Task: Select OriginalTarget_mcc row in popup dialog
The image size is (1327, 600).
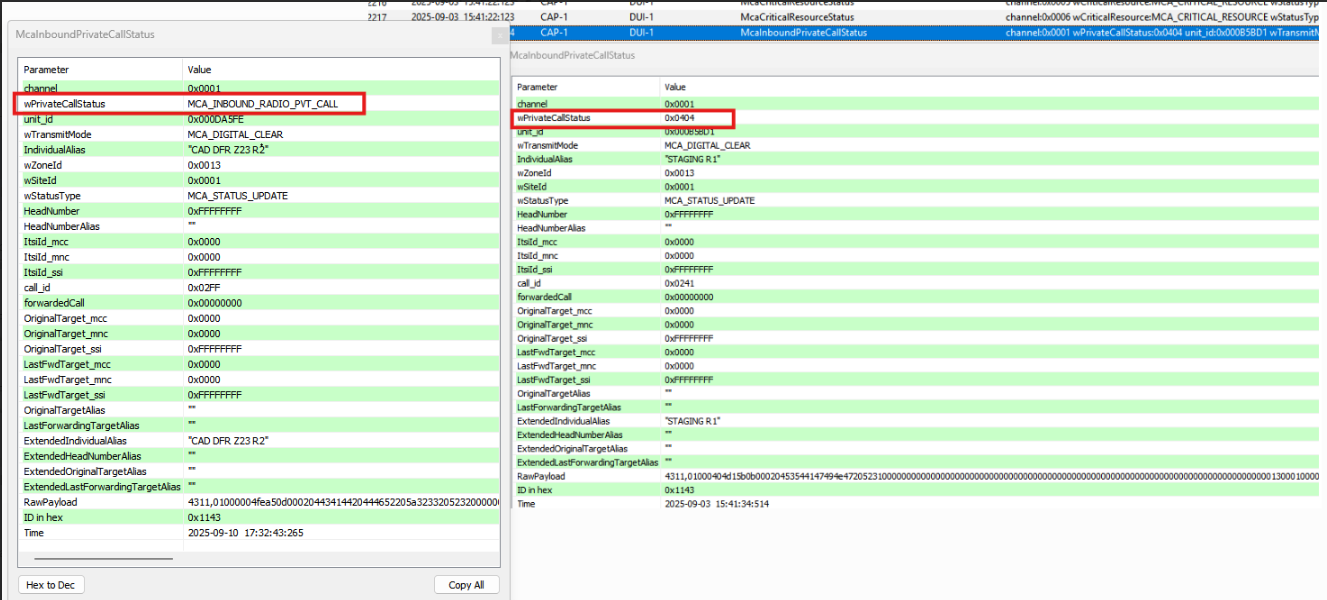Action: [258, 318]
